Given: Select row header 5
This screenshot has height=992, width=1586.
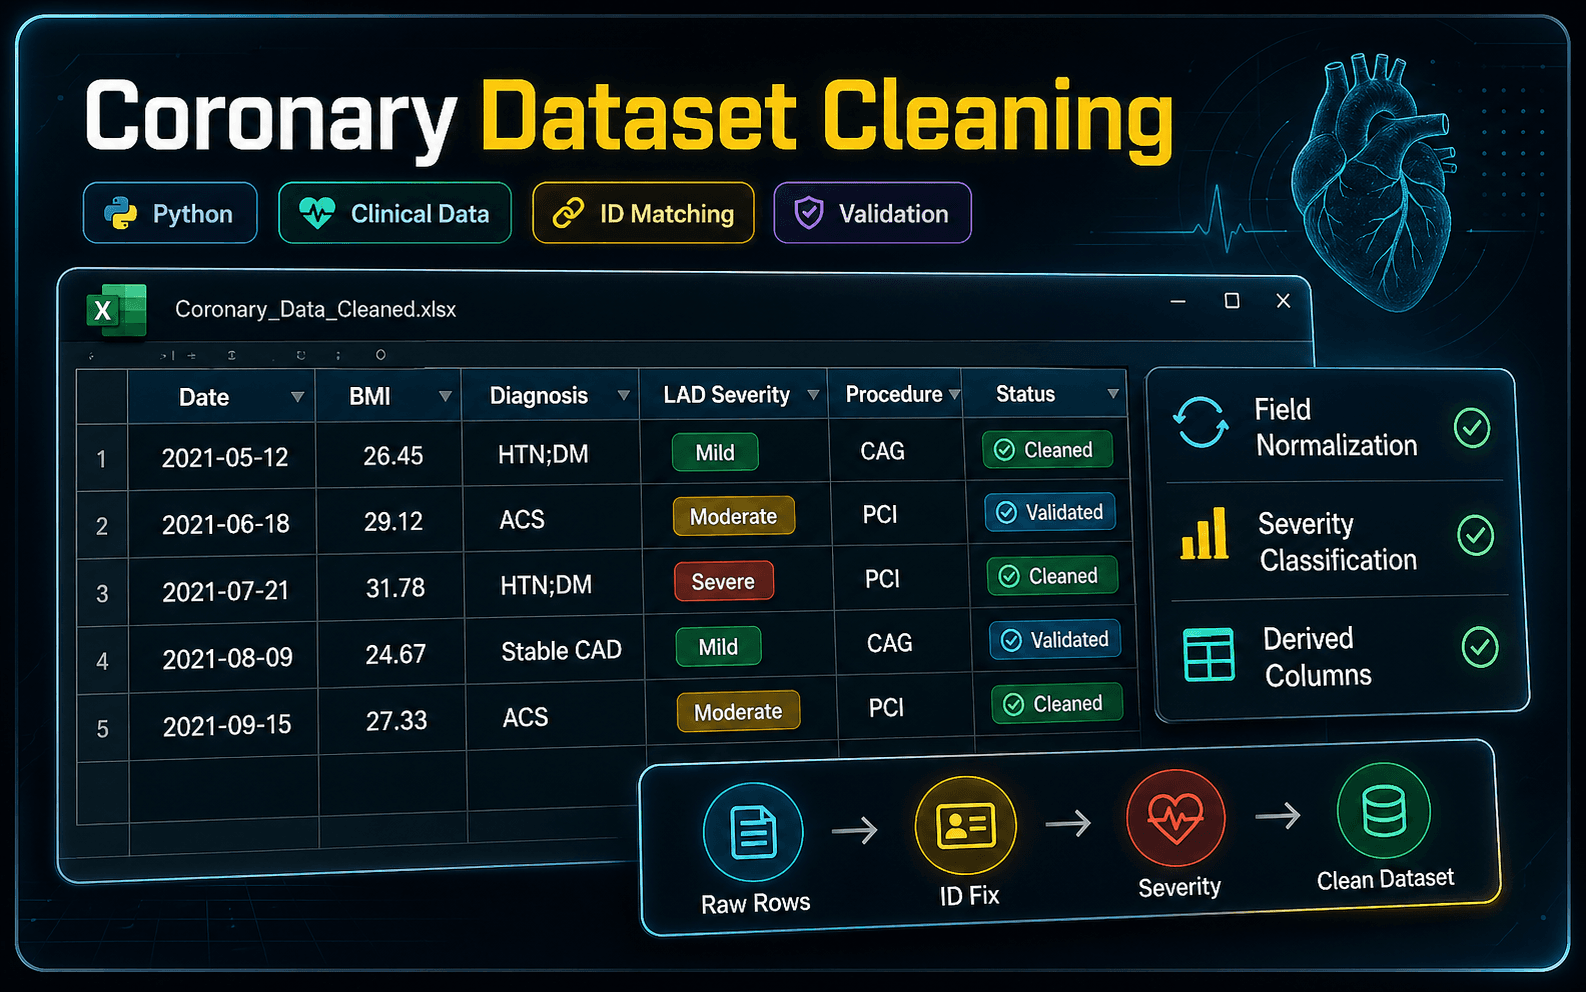Looking at the screenshot, I should (103, 728).
